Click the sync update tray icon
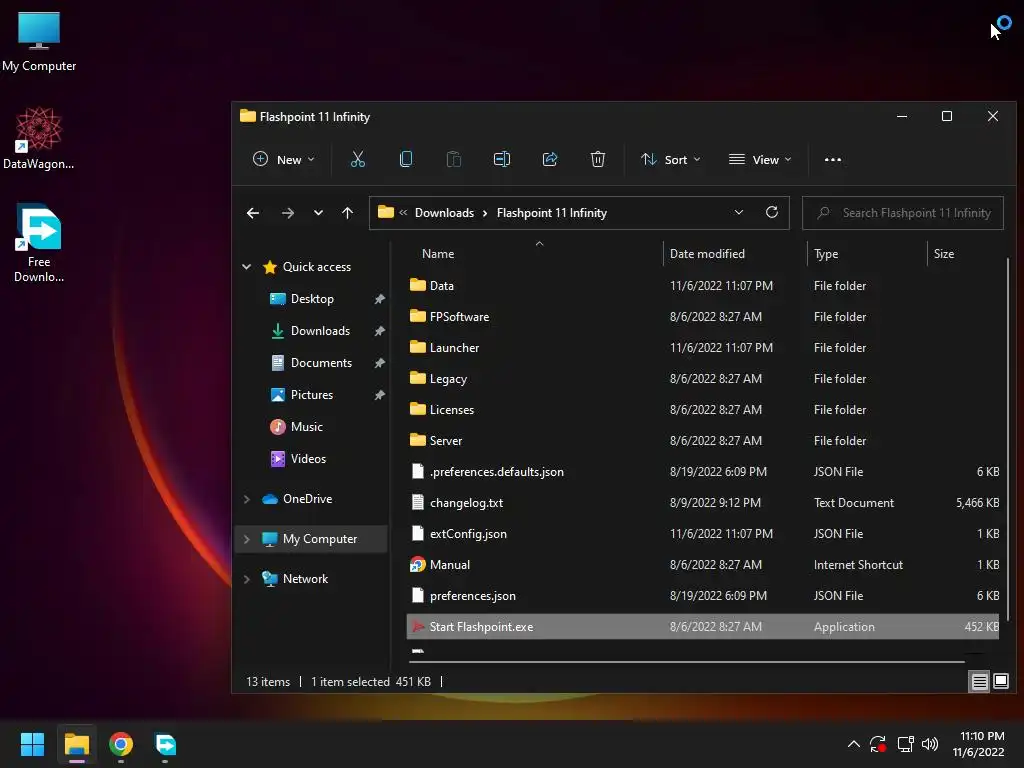This screenshot has height=768, width=1024. (878, 744)
